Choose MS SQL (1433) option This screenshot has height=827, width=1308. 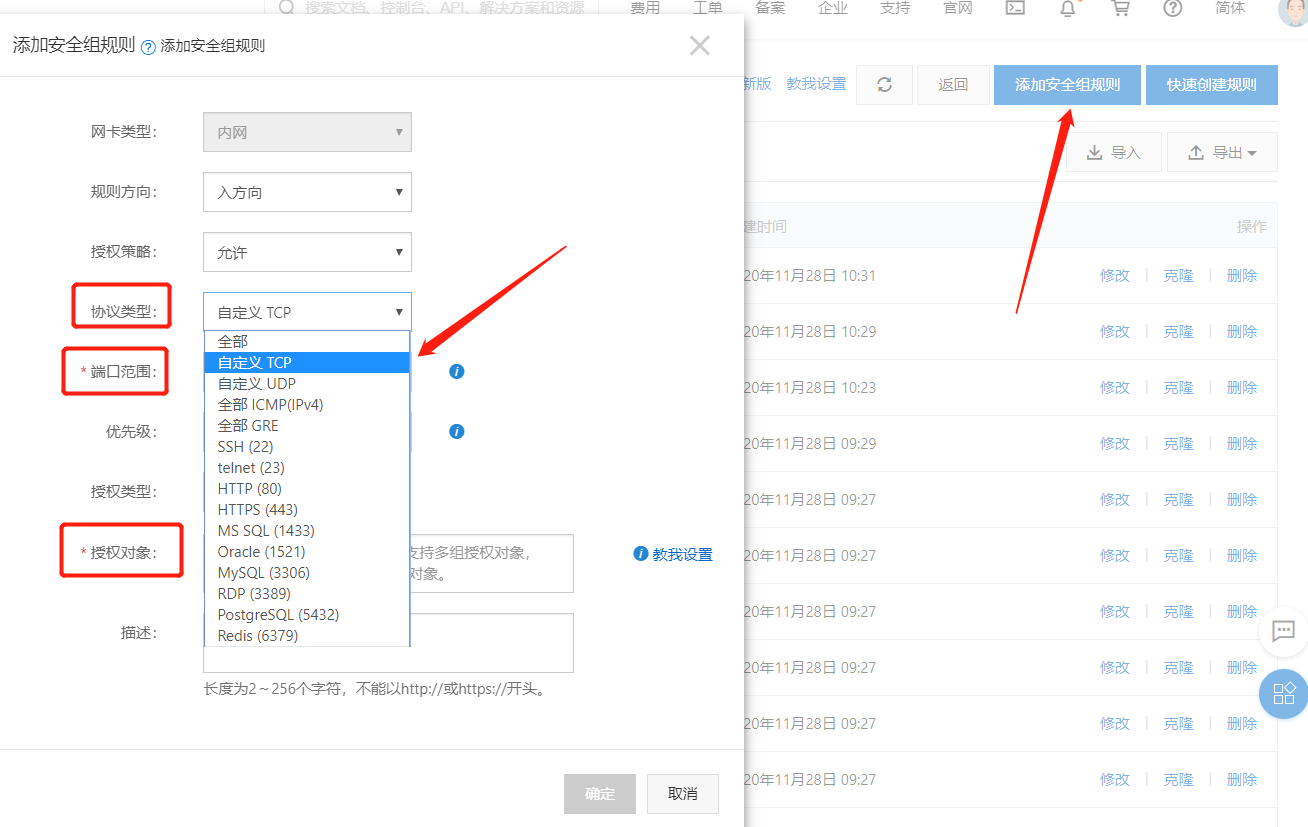point(307,530)
